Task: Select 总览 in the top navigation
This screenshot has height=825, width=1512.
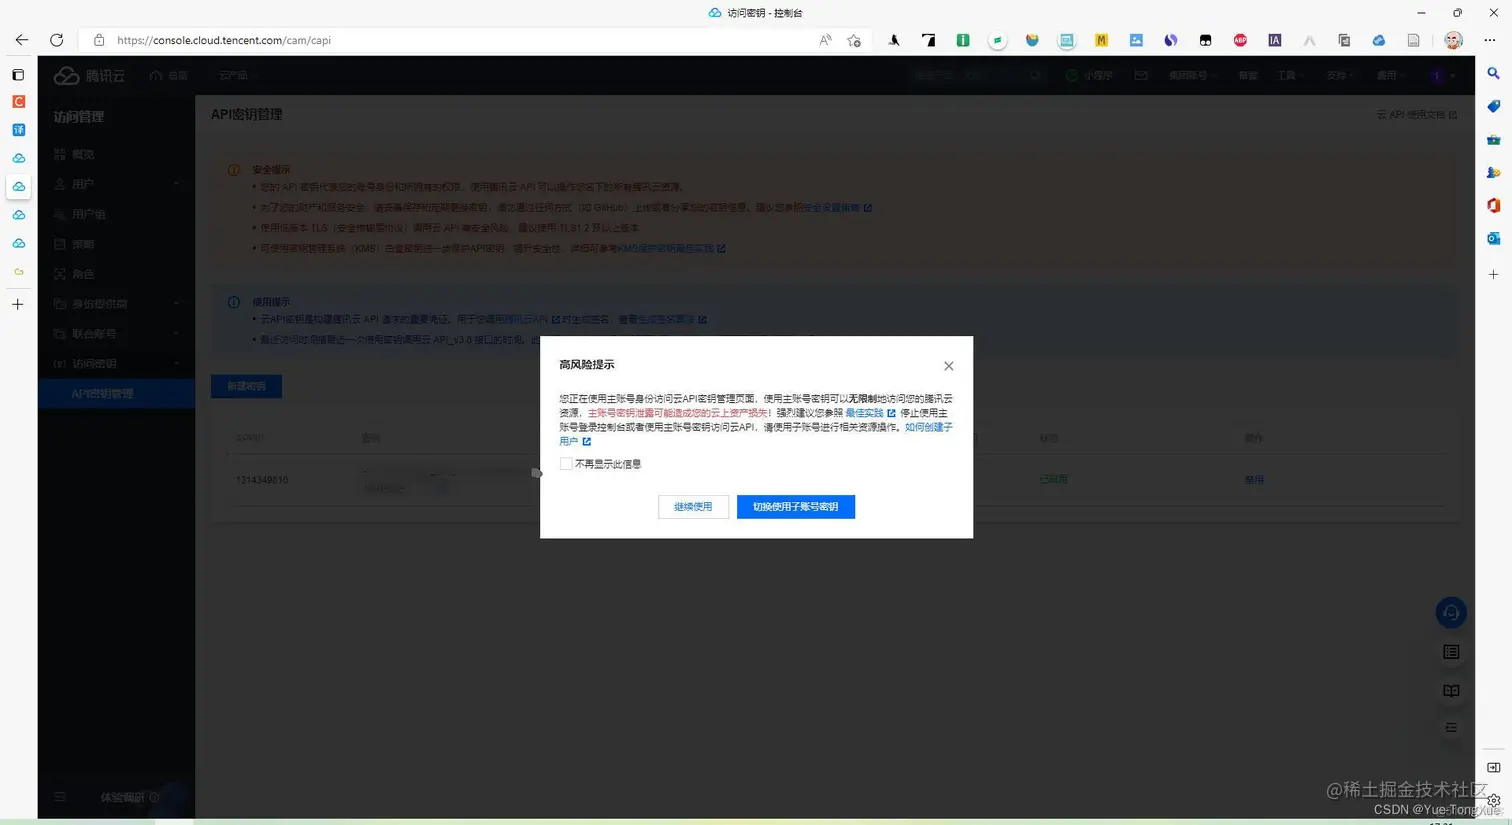Action: click(x=174, y=74)
